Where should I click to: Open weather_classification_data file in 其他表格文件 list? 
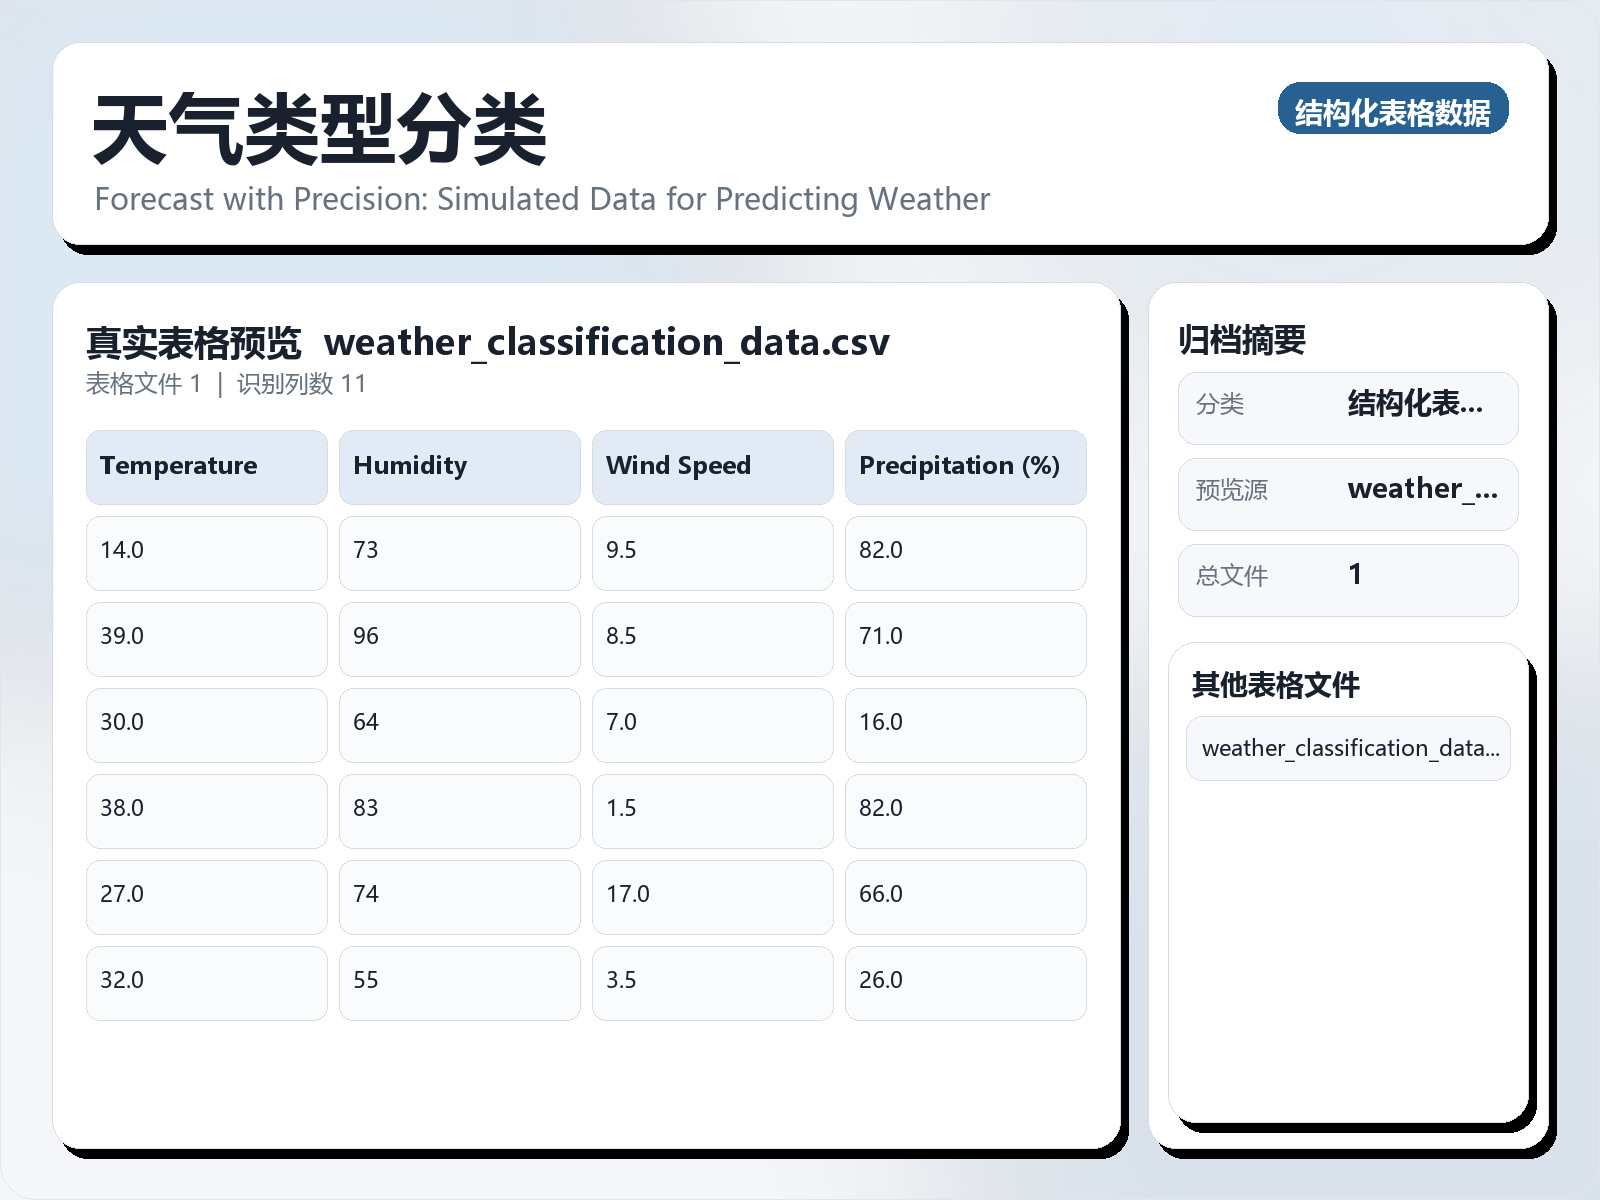[x=1348, y=748]
